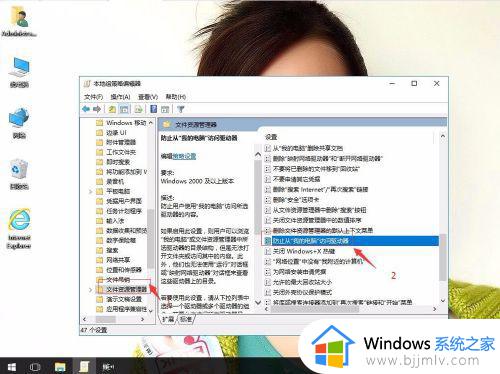Select setting 从"我的电脑"删除共享文档
This screenshot has width=500, height=374.
point(308,148)
